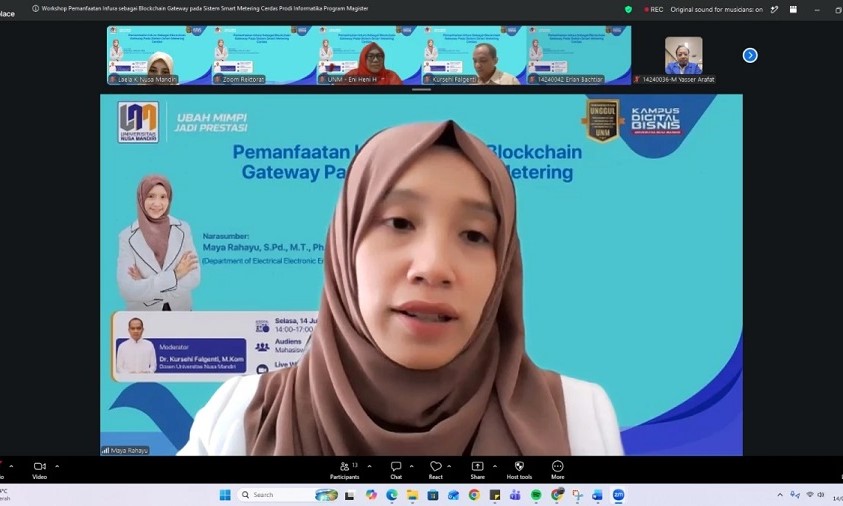The width and height of the screenshot is (843, 506).
Task: Open the React emoji menu
Action: 435,469
